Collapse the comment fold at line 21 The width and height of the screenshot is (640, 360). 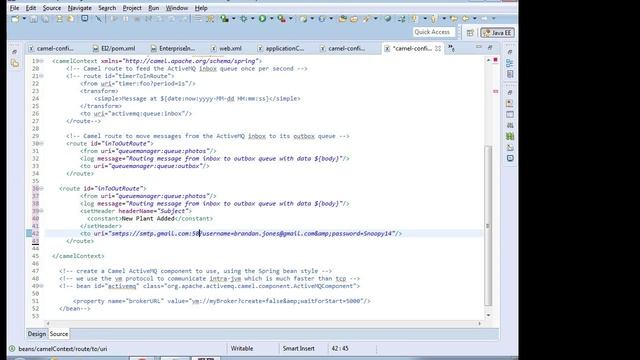tap(42, 76)
